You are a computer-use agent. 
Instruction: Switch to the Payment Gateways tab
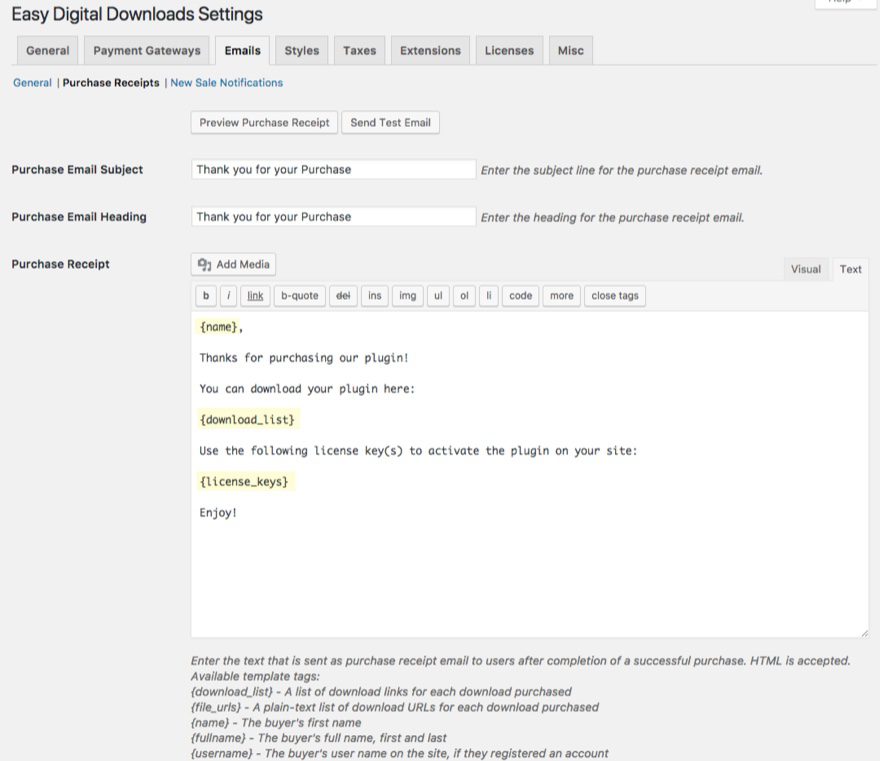(147, 51)
